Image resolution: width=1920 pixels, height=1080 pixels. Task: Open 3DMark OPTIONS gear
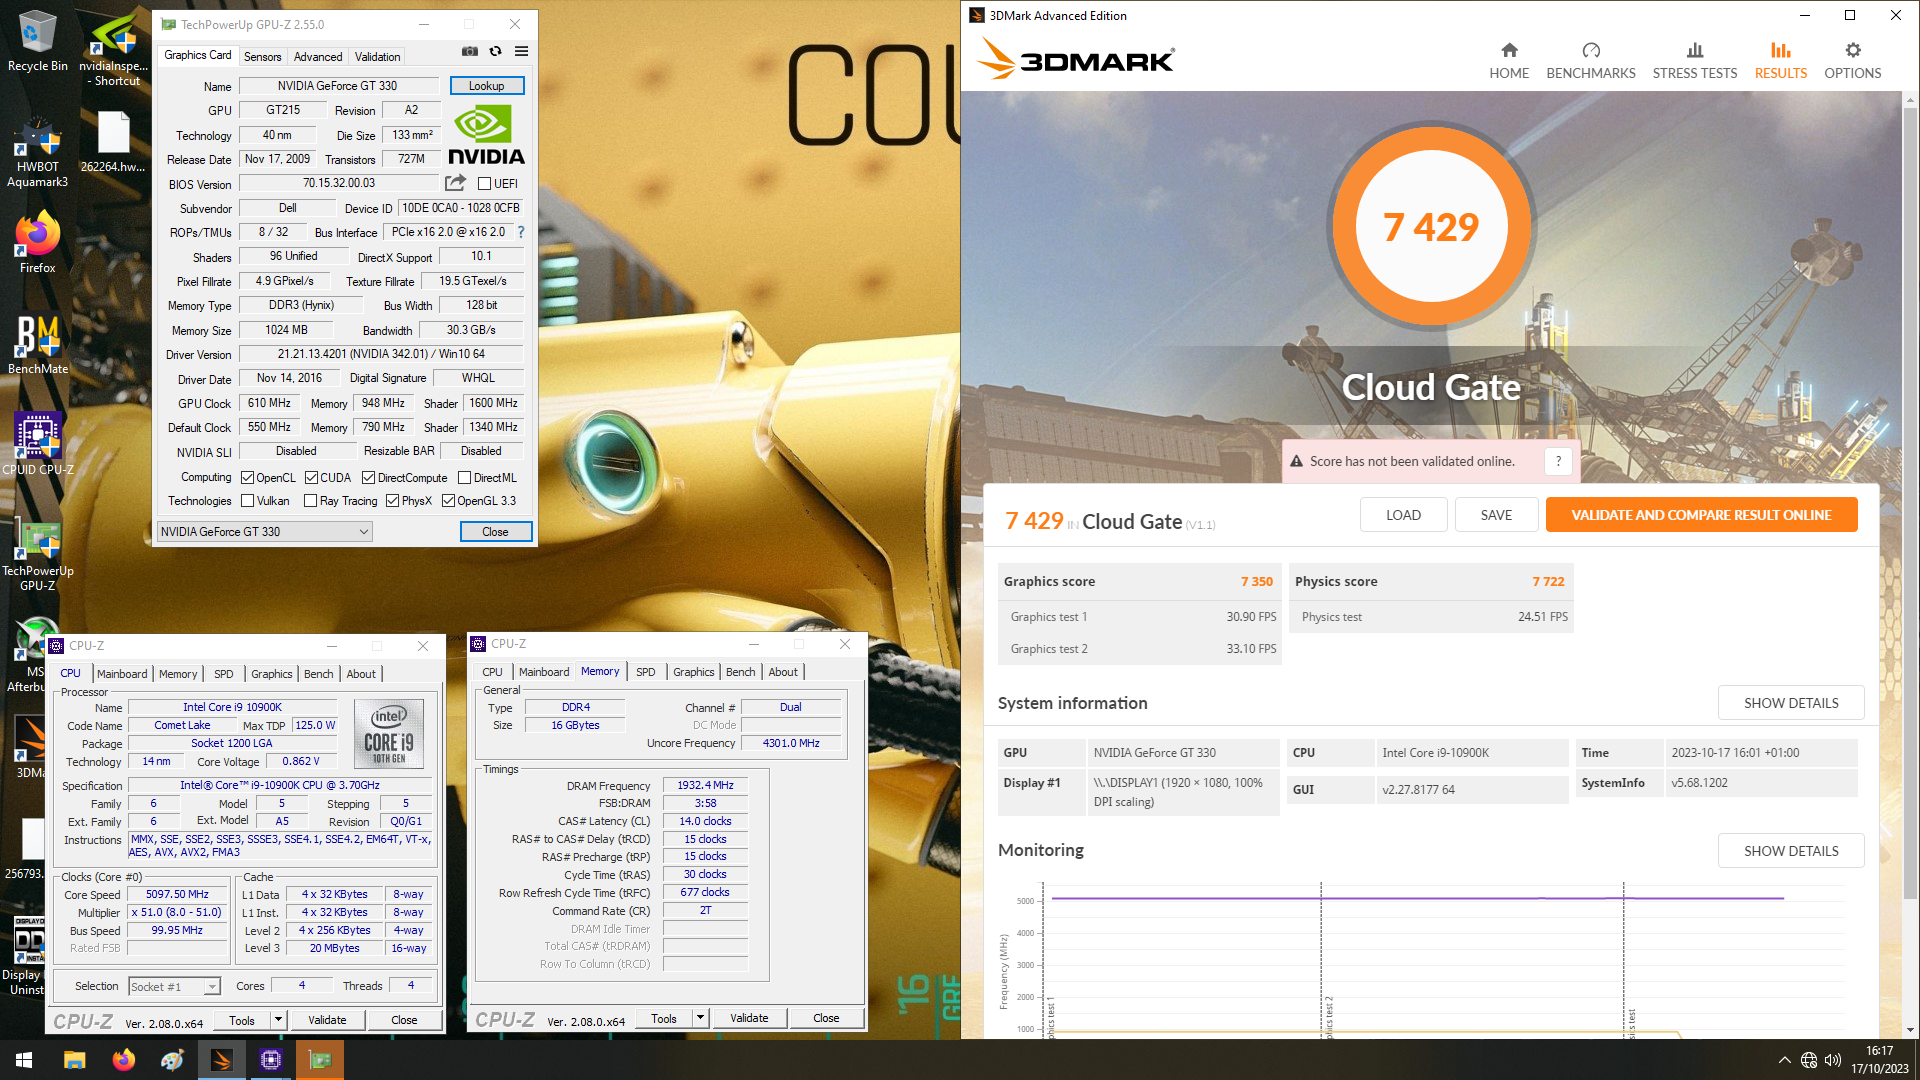(1853, 60)
